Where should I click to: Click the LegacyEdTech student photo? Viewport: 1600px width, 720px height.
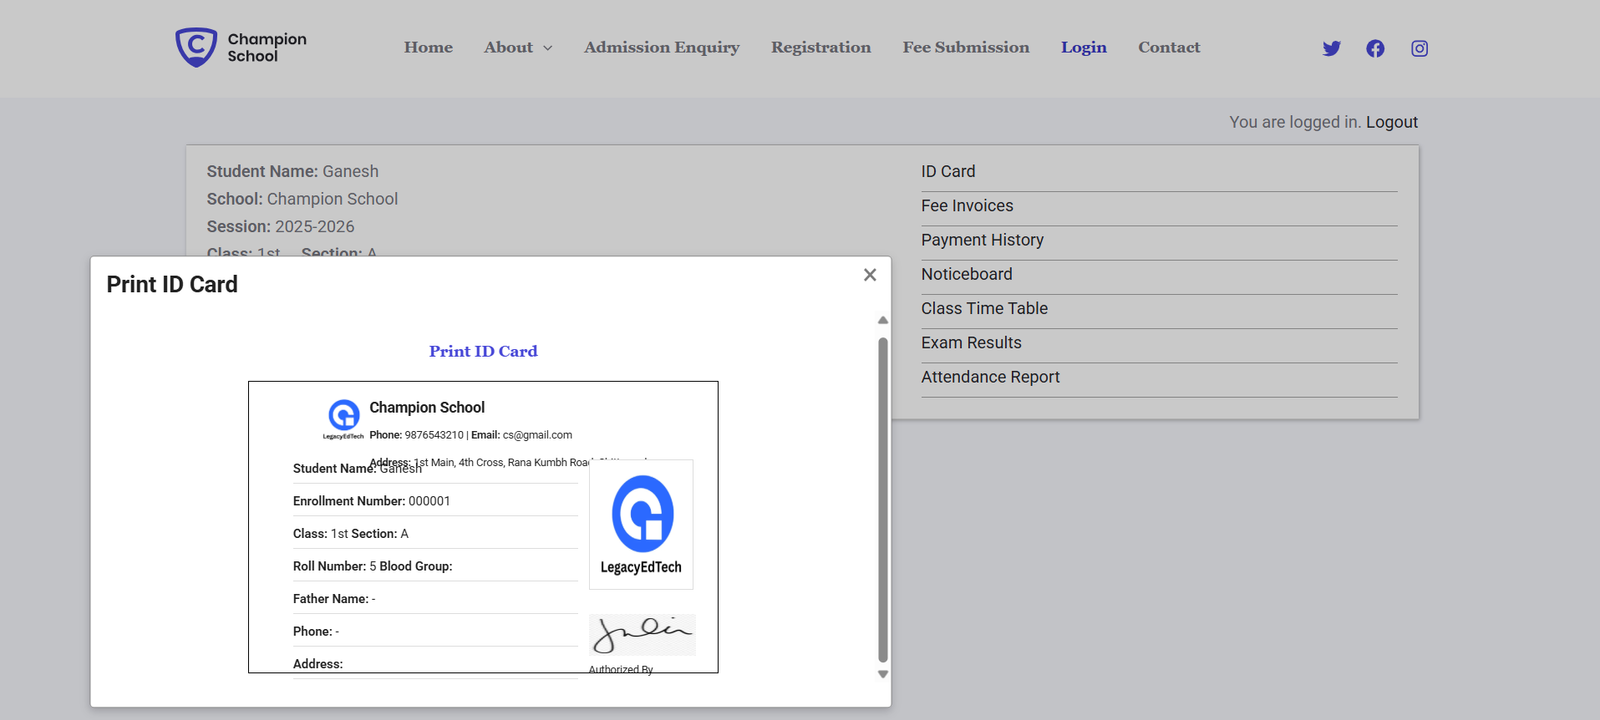pyautogui.click(x=641, y=524)
